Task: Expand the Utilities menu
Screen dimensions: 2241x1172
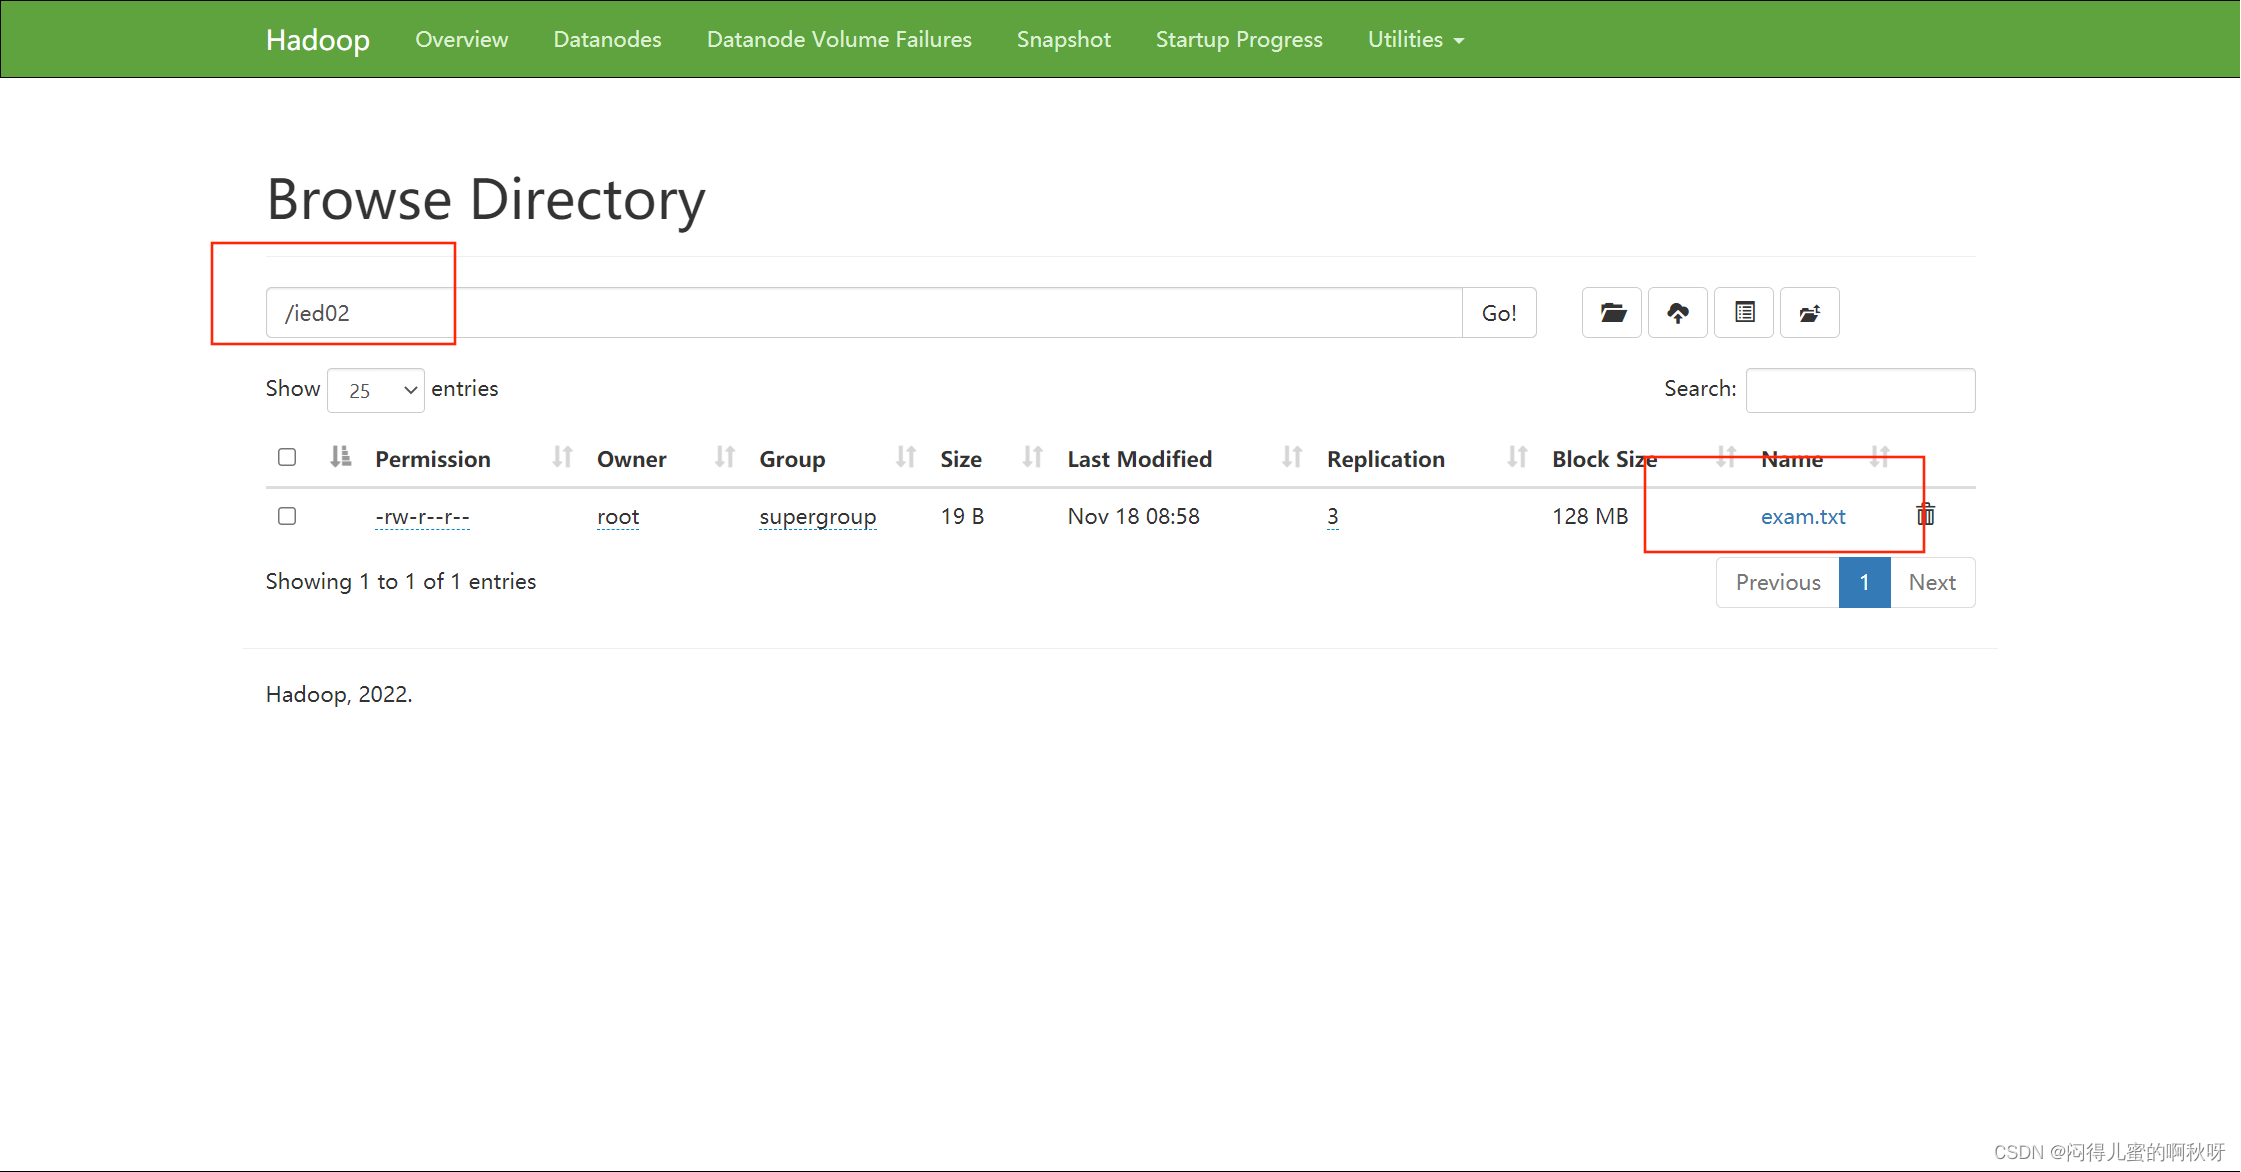Action: click(x=1415, y=39)
